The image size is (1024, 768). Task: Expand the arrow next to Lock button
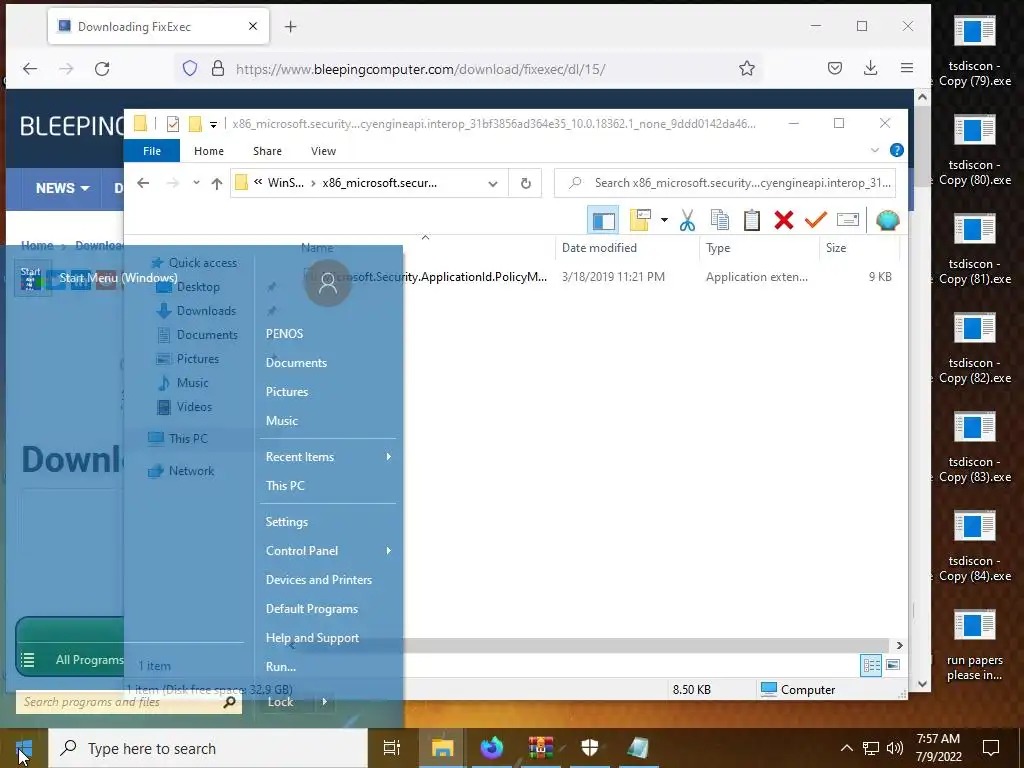pos(325,702)
